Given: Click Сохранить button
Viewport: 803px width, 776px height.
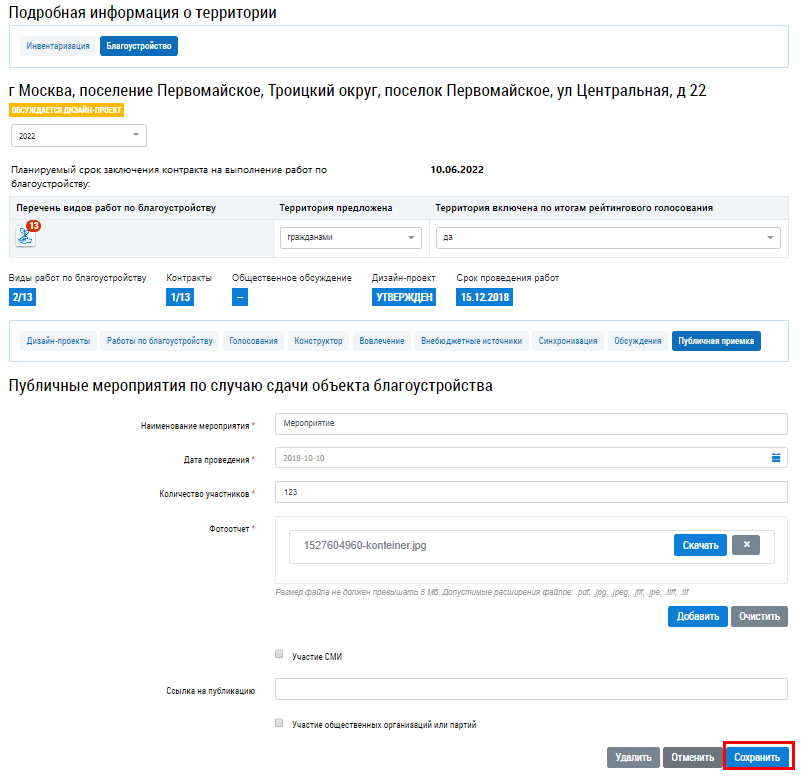Looking at the screenshot, I should 757,757.
